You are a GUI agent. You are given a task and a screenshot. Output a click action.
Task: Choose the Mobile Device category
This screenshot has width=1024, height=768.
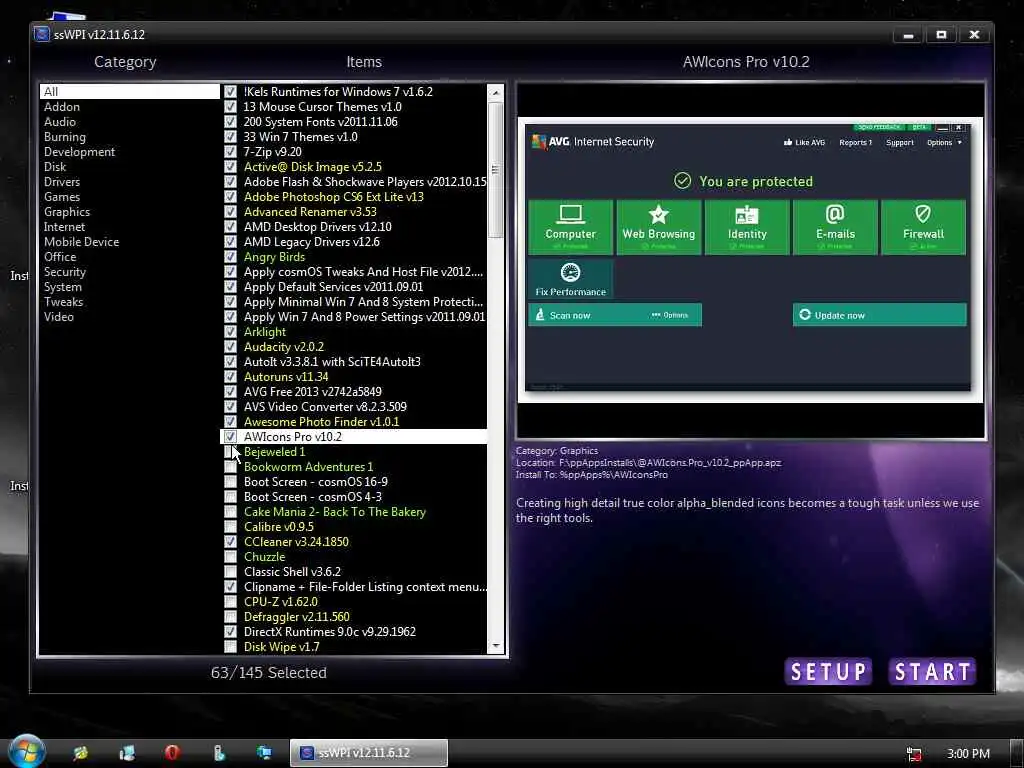[x=82, y=242]
